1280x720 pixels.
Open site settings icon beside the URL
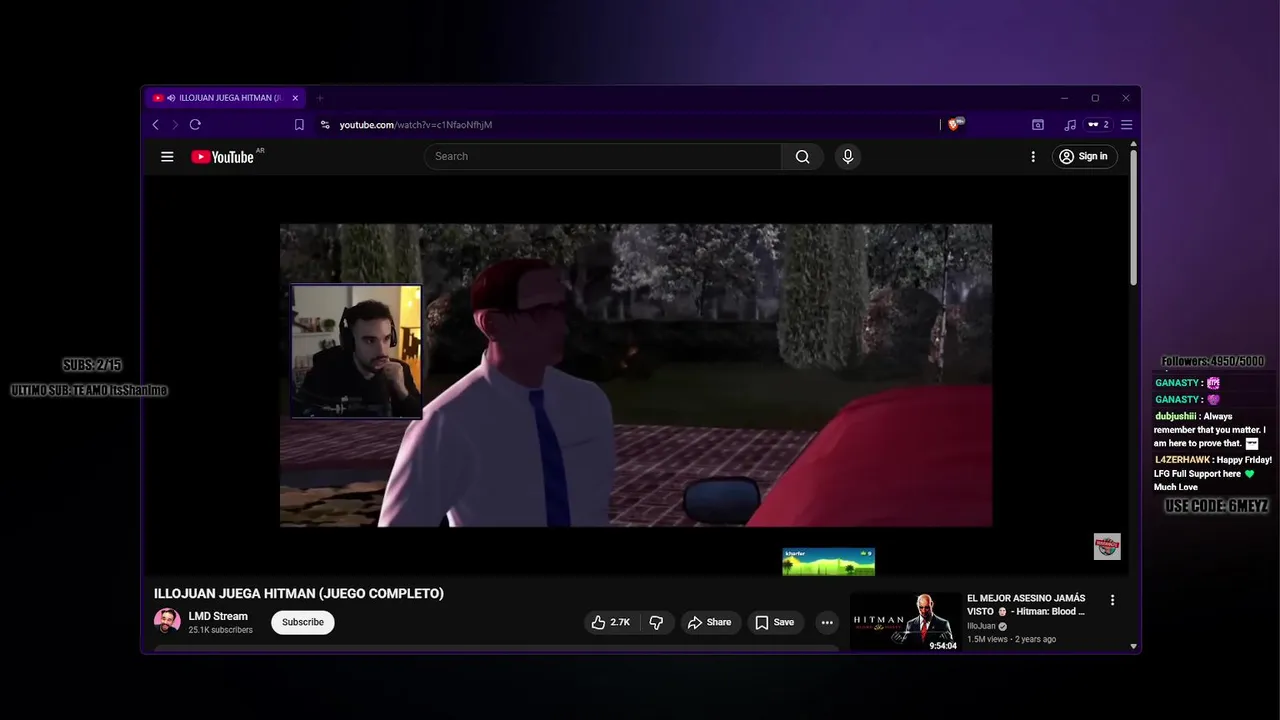325,125
